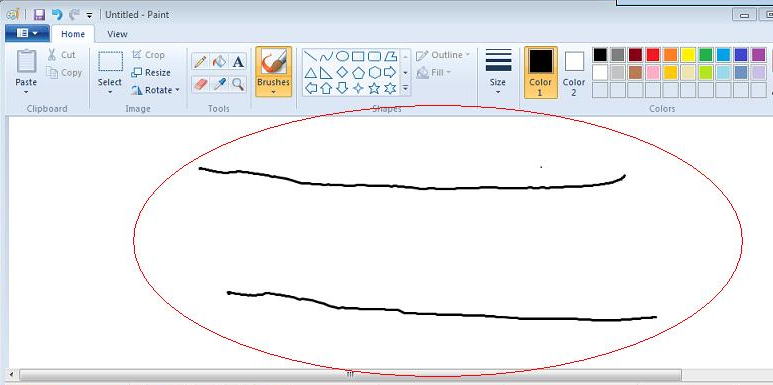Pick the Eraser tool
The width and height of the screenshot is (773, 385).
tap(200, 84)
